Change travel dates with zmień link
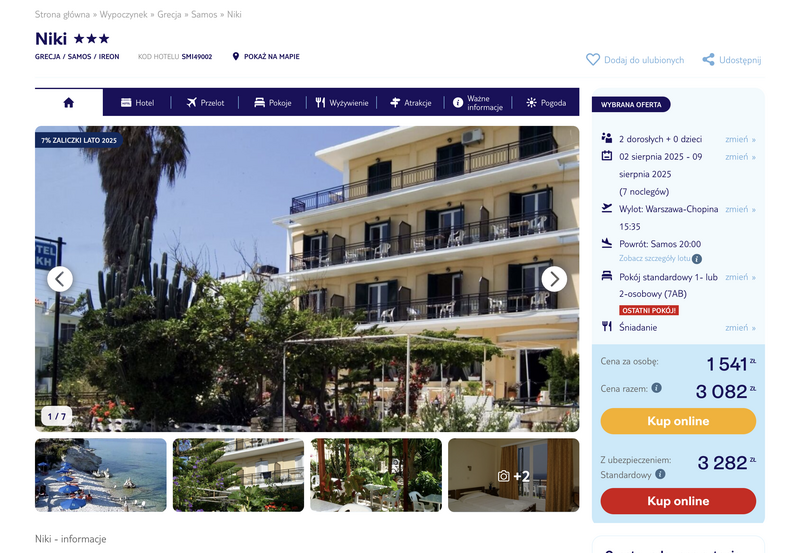 pos(740,157)
